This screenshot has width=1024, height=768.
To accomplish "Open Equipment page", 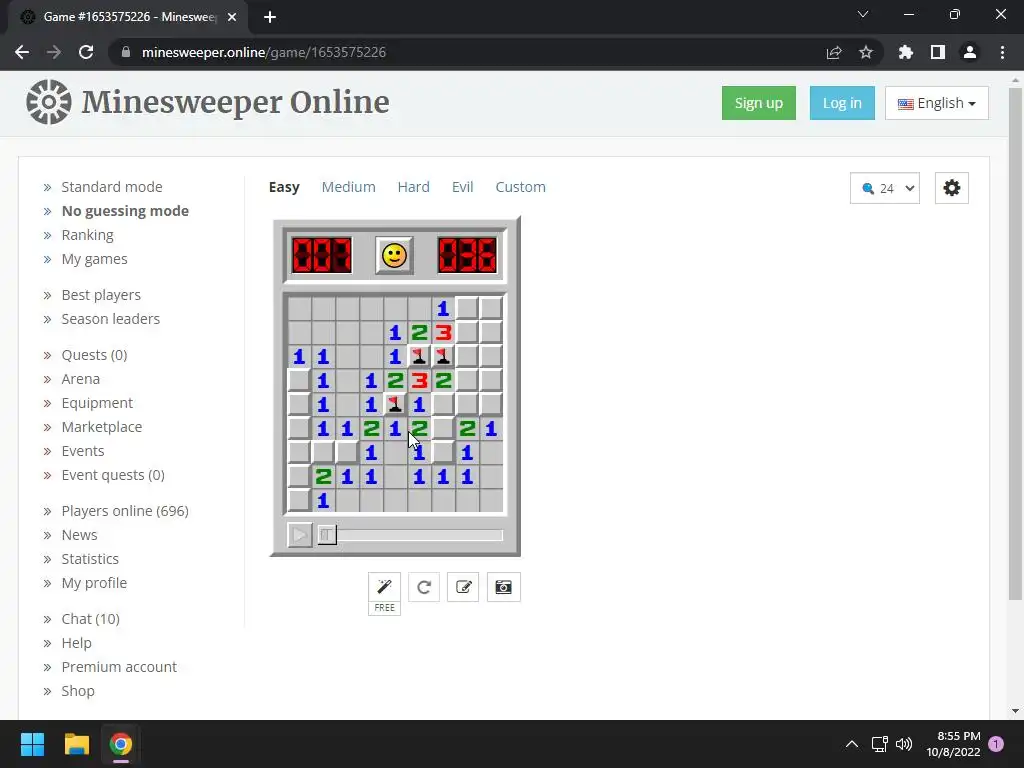I will point(97,403).
